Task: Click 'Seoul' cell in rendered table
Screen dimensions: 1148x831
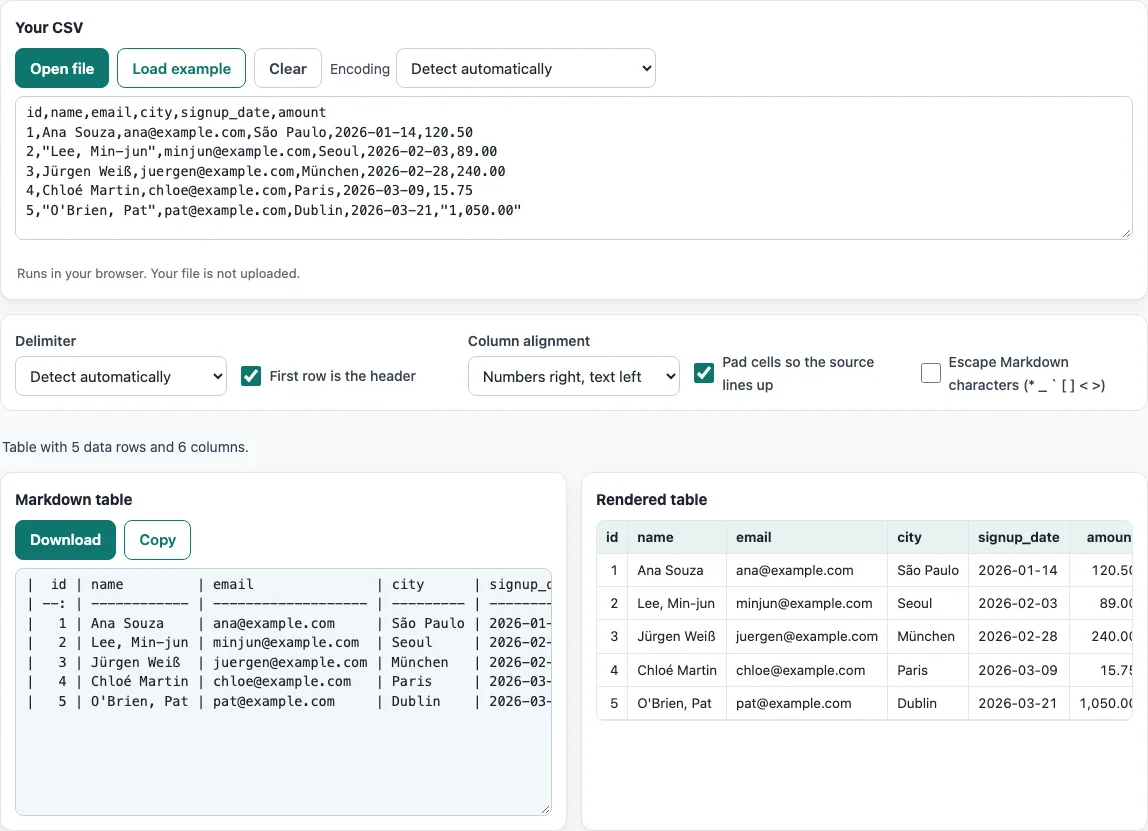Action: (x=928, y=603)
